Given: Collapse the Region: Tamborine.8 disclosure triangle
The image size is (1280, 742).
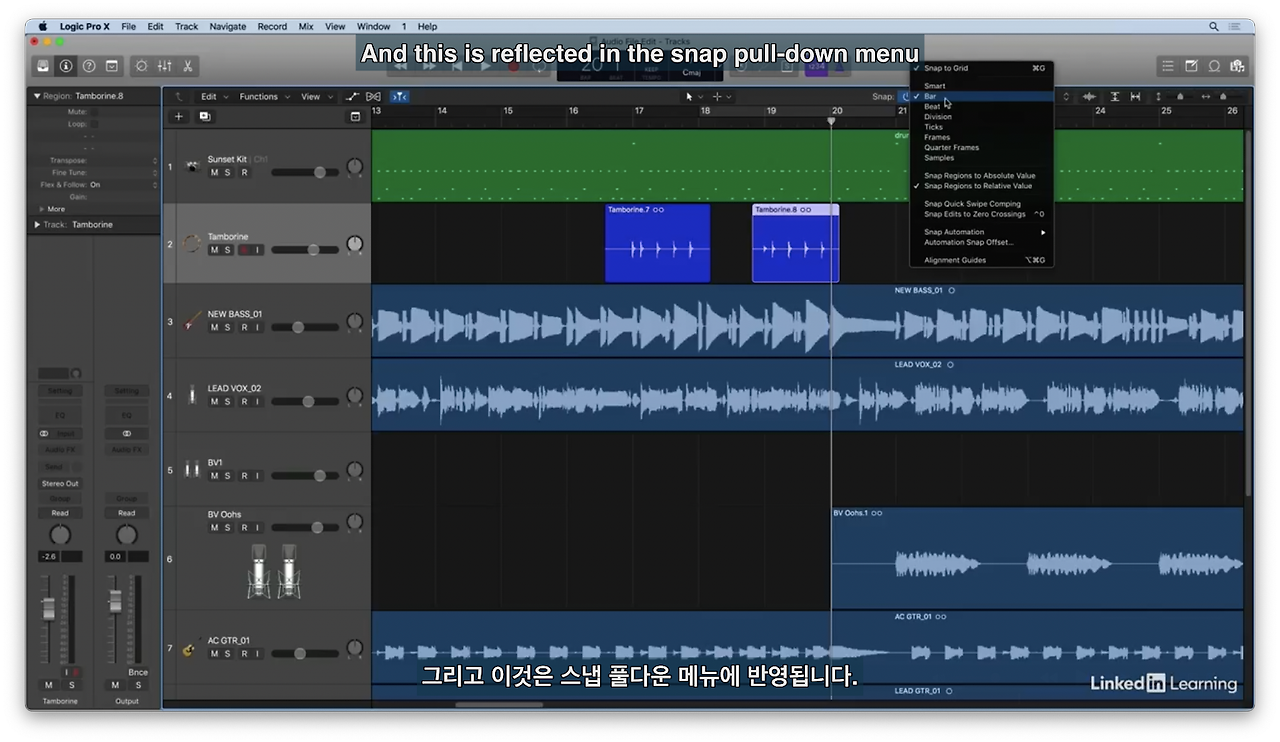Looking at the screenshot, I should 38,96.
